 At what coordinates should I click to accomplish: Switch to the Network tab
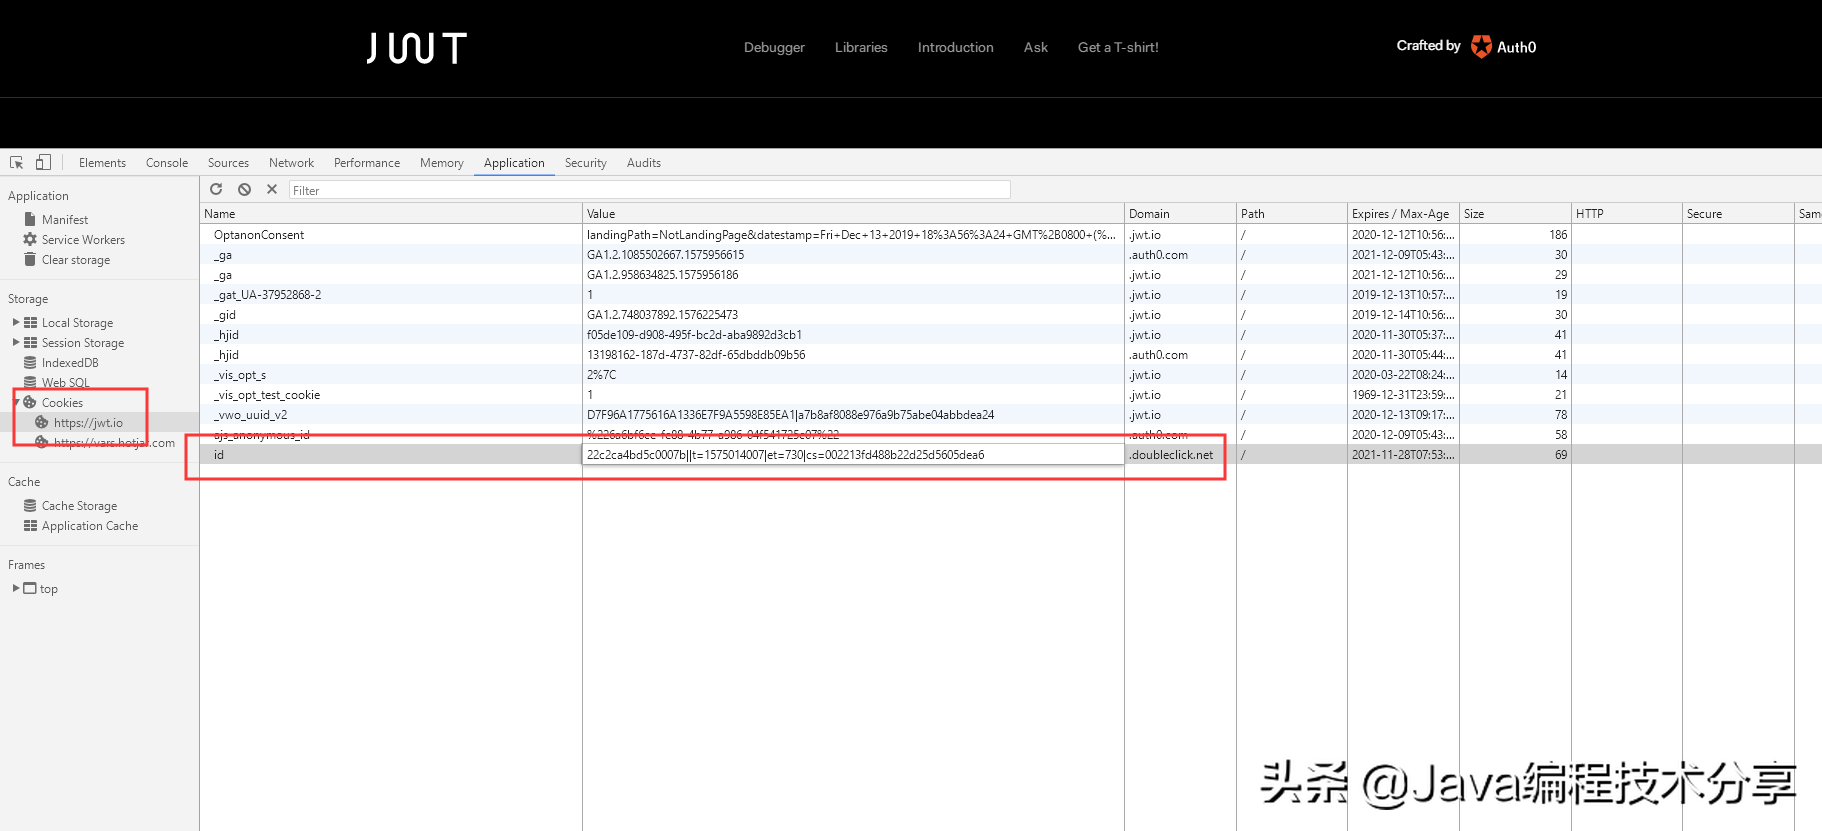point(291,163)
